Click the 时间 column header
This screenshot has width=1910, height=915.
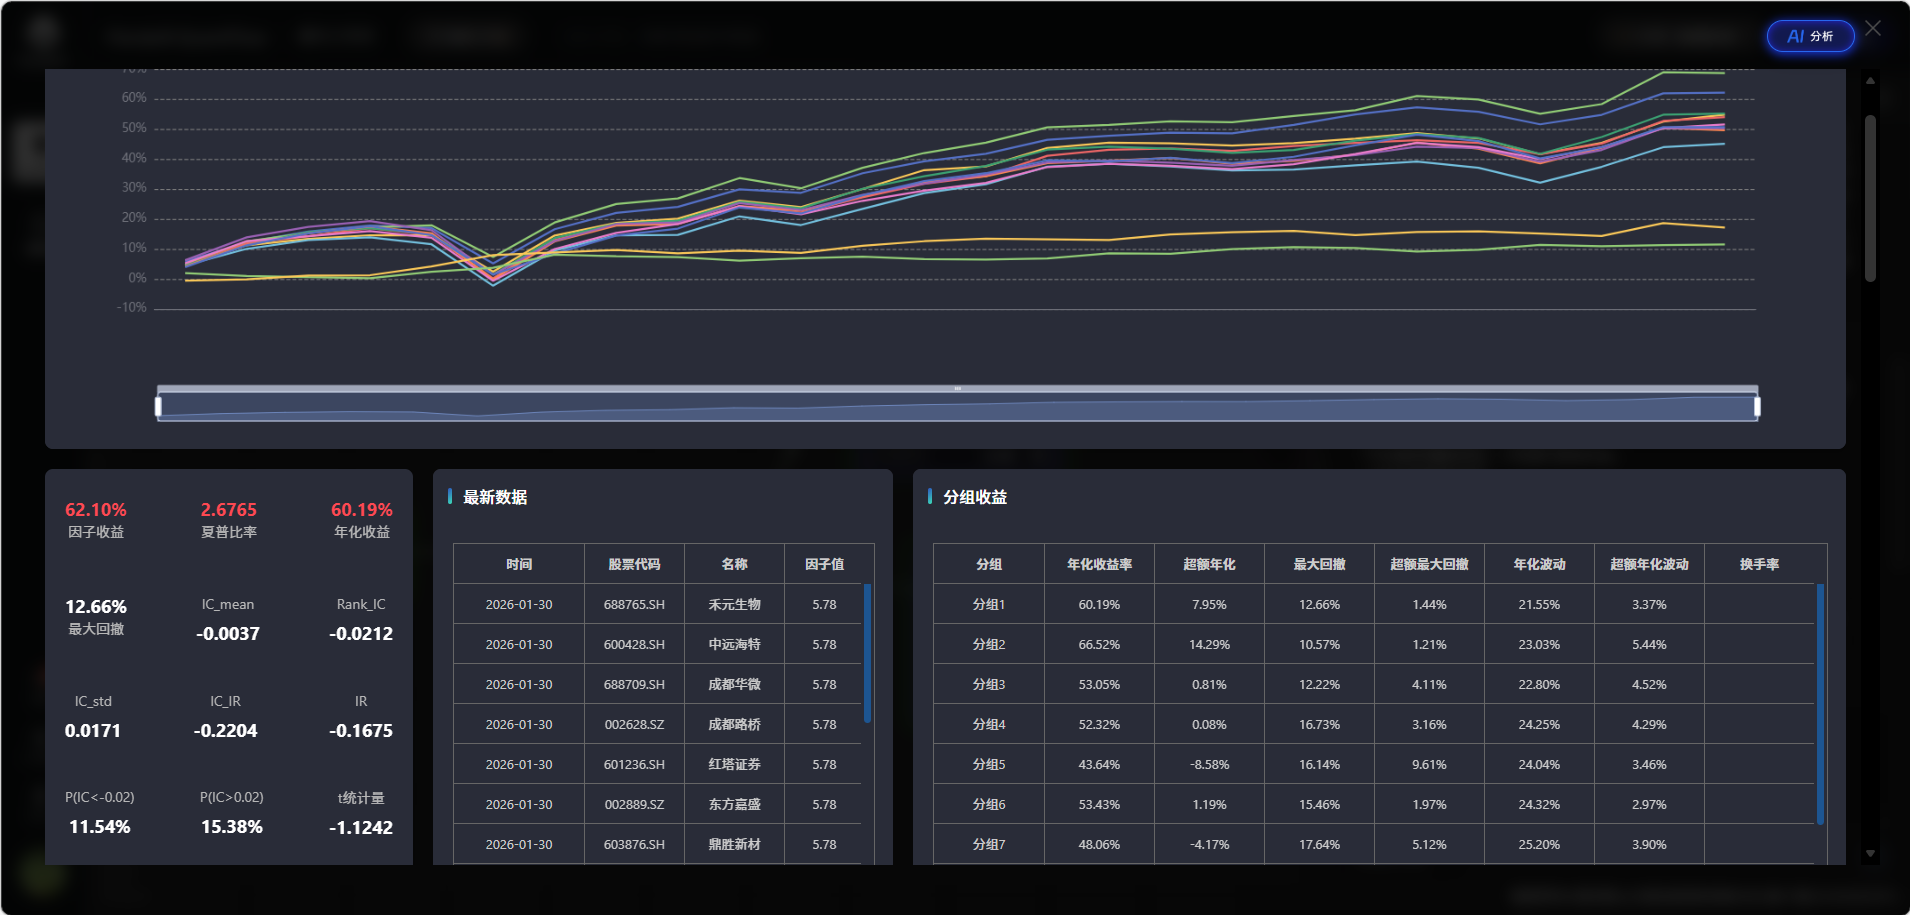(x=519, y=564)
